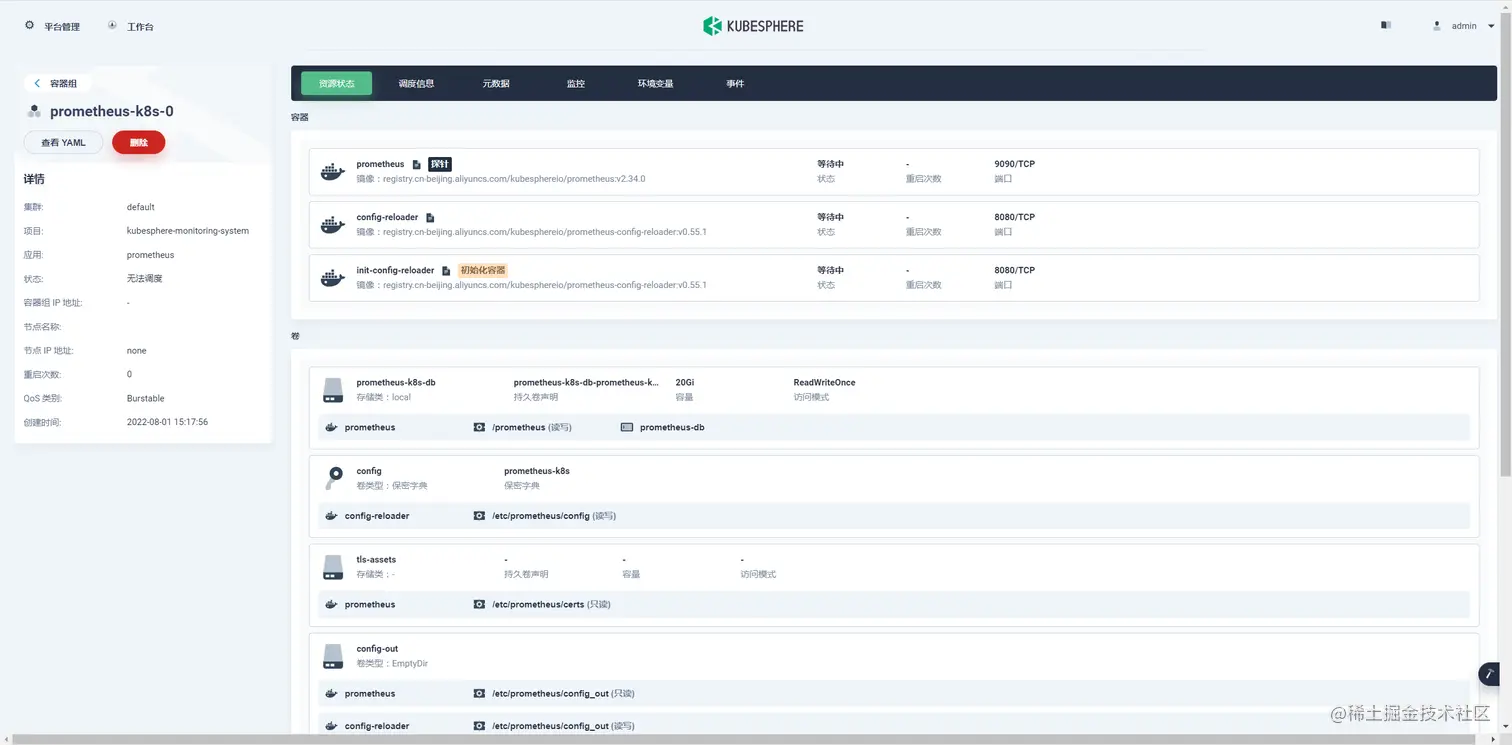Image resolution: width=1512 pixels, height=745 pixels.
Task: Click the 初始化容器 badge
Action: coord(482,270)
